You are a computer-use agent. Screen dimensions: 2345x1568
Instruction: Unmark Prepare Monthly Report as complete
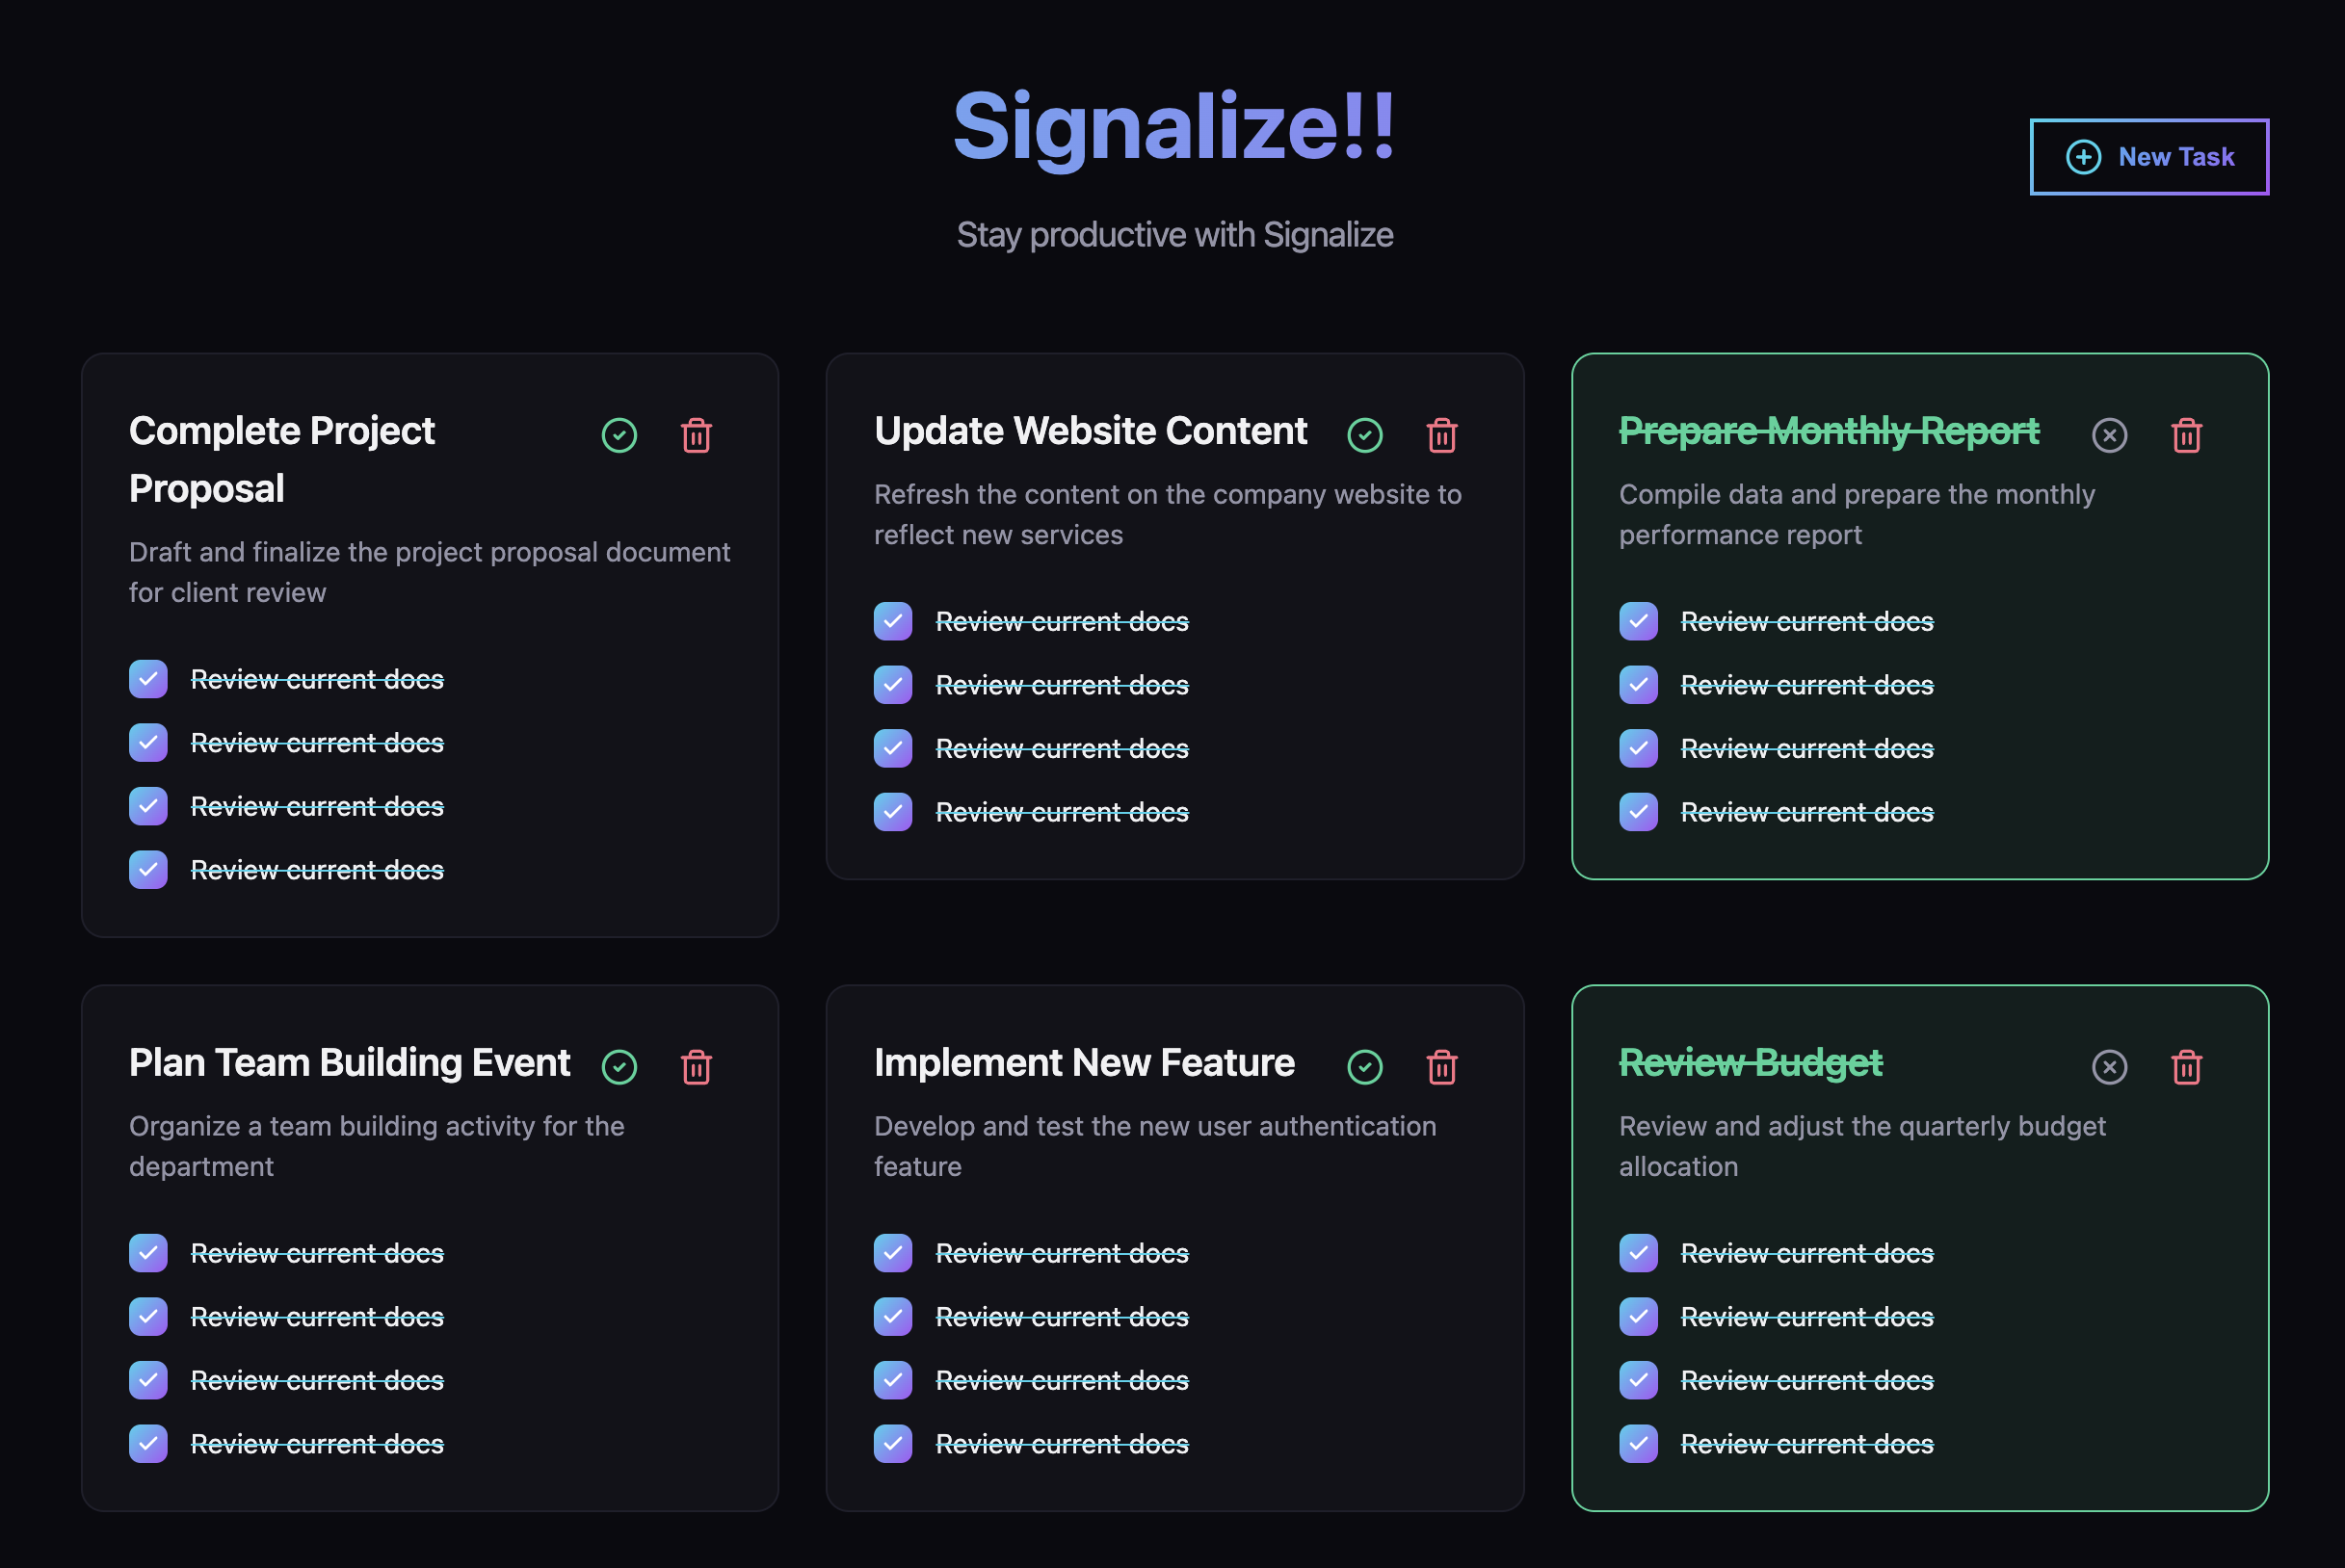(x=2109, y=435)
